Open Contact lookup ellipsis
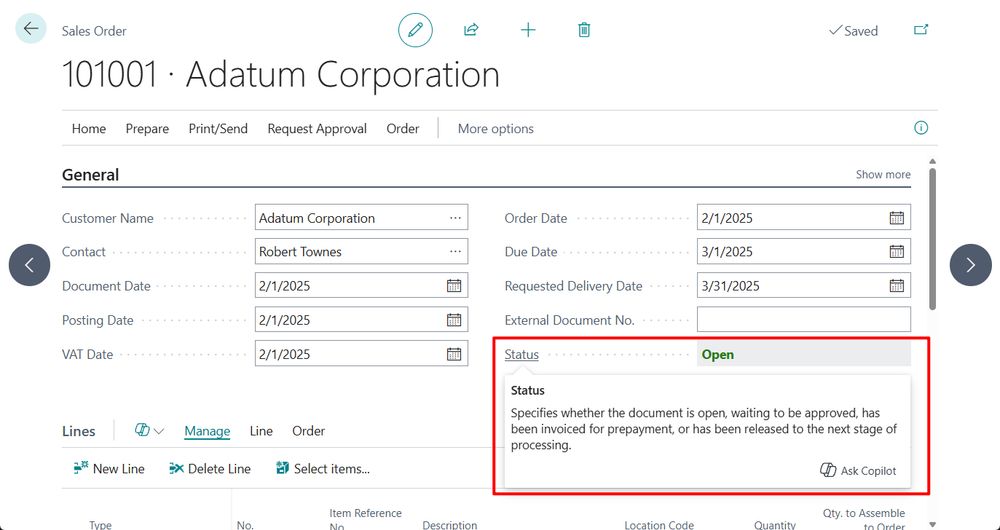The height and width of the screenshot is (530, 1000). (455, 252)
